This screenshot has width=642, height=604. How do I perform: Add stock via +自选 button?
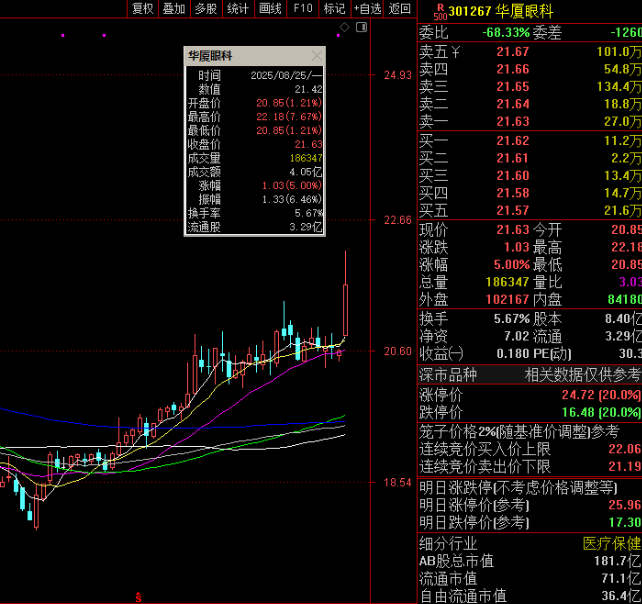367,8
